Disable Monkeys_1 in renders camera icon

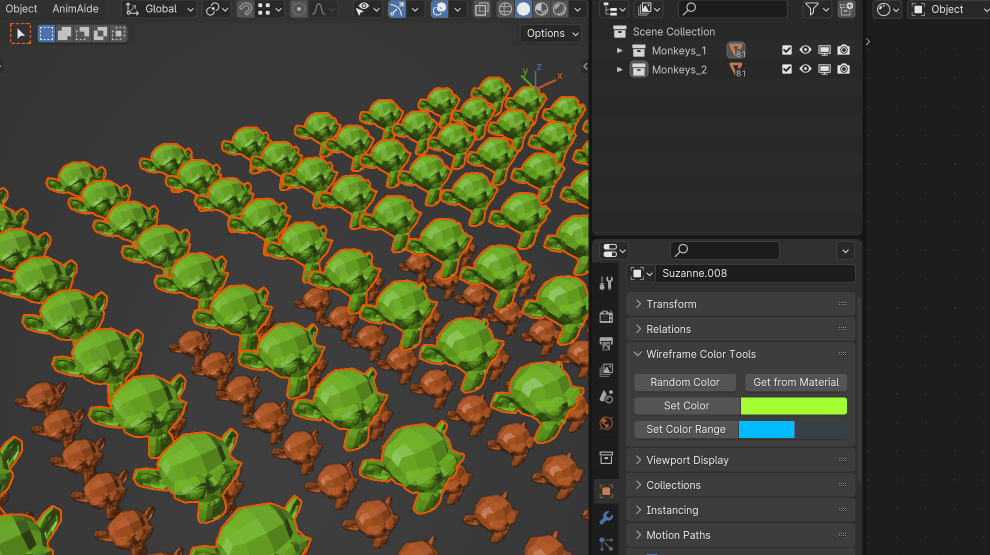pyautogui.click(x=844, y=50)
